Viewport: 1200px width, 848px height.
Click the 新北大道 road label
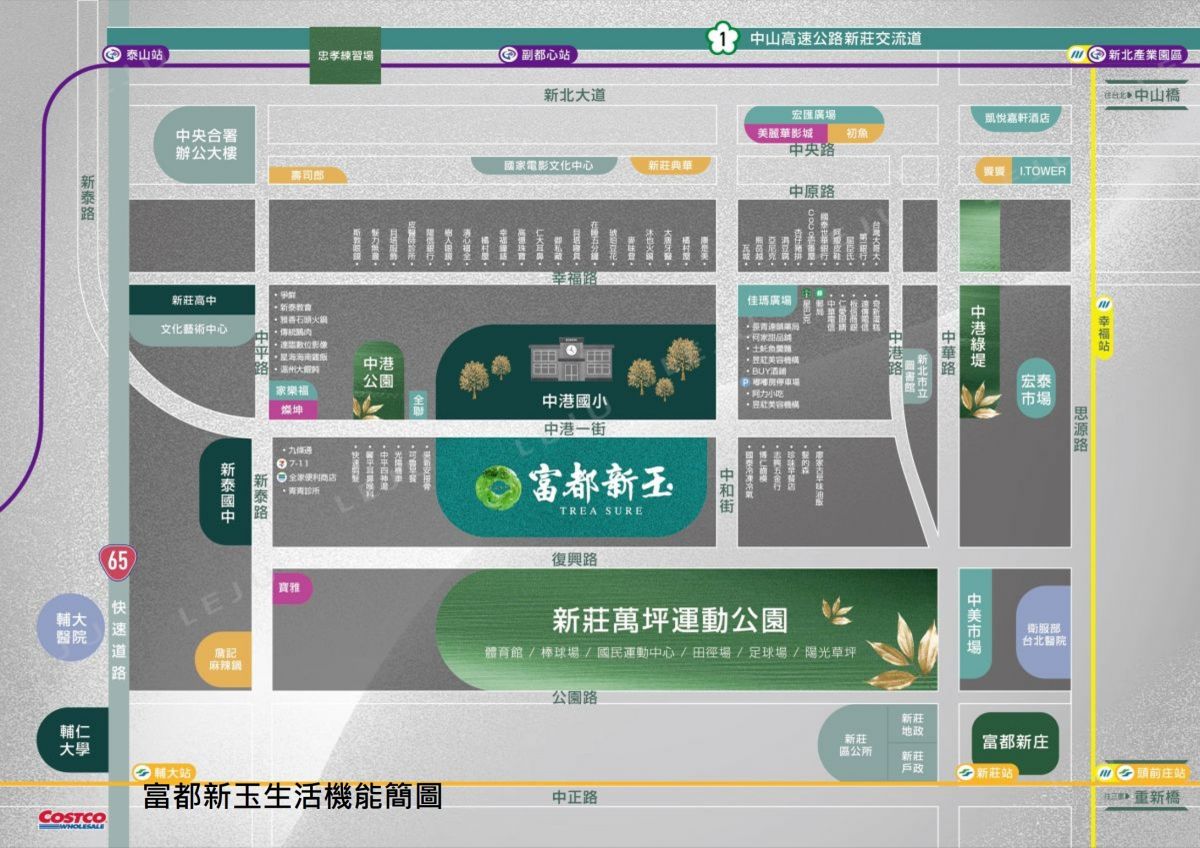point(575,95)
